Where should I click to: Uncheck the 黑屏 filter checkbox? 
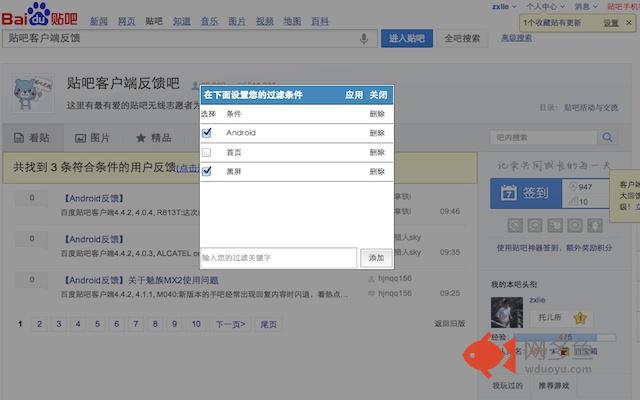coord(207,171)
